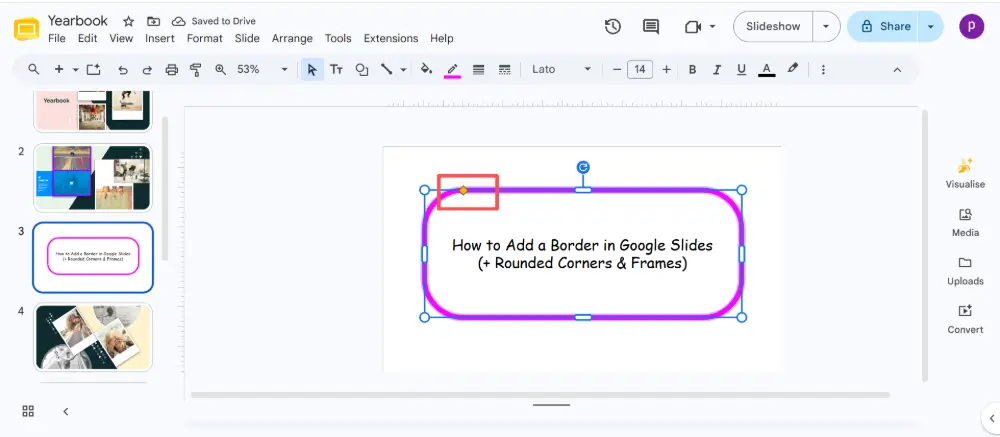This screenshot has width=1000, height=437.
Task: Open the Lato font dropdown
Action: (x=562, y=70)
